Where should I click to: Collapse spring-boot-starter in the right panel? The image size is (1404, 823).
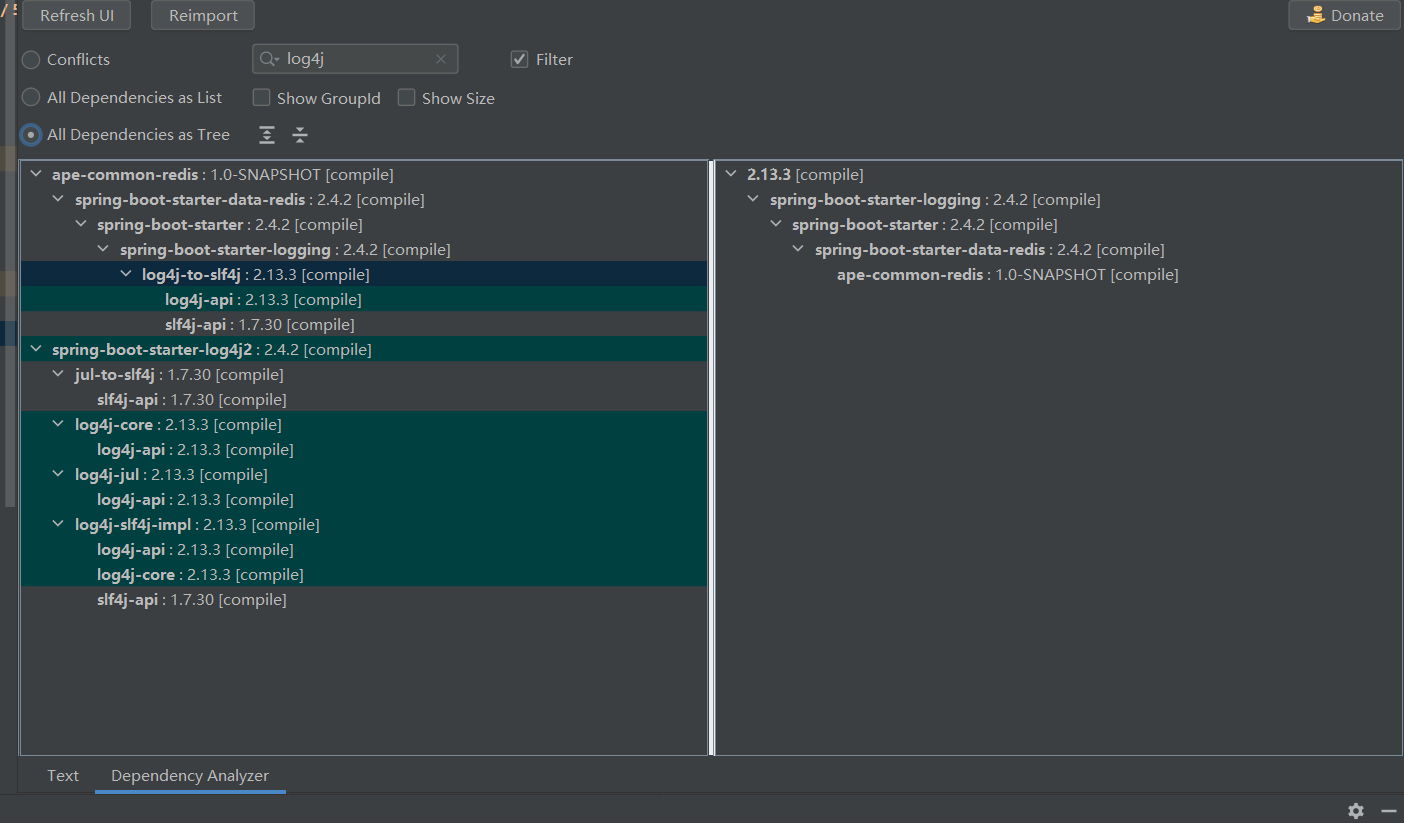click(x=777, y=224)
